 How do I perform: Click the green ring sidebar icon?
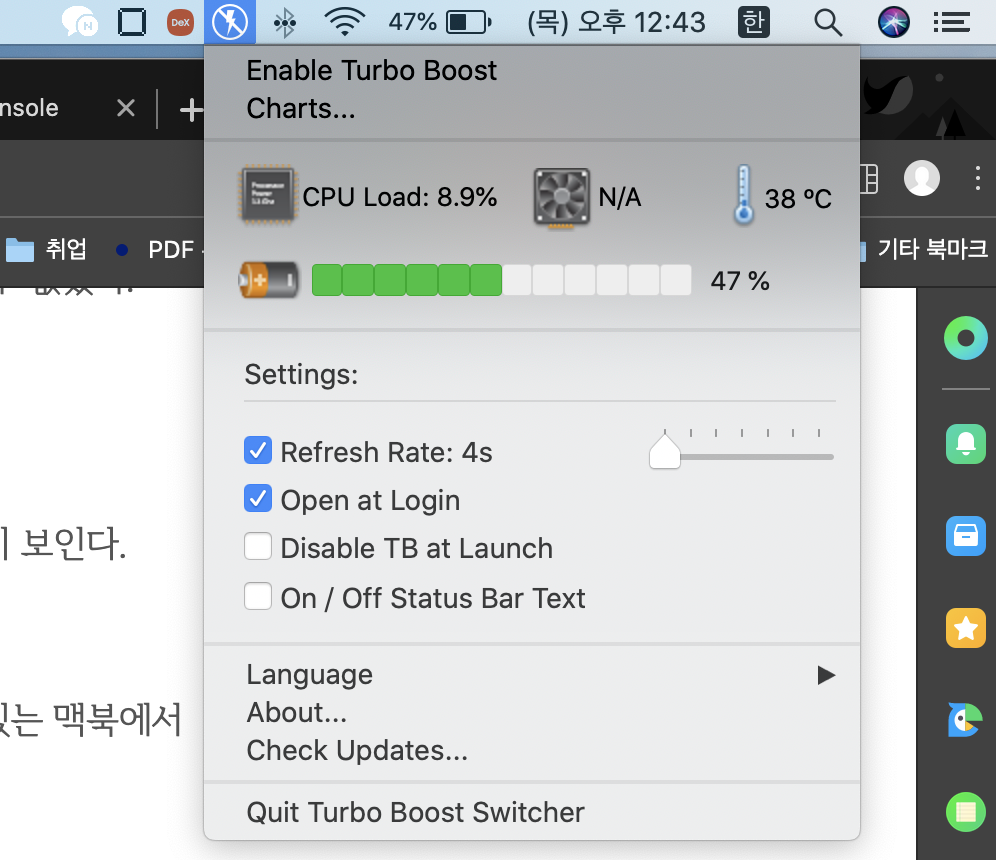(x=966, y=338)
